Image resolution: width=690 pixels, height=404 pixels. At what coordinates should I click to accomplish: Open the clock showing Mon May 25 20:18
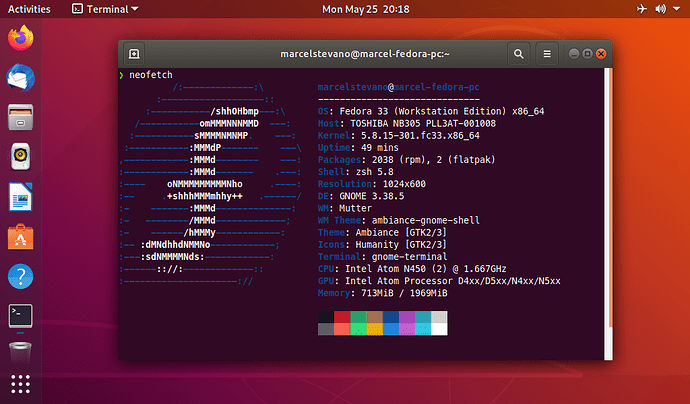tap(366, 9)
